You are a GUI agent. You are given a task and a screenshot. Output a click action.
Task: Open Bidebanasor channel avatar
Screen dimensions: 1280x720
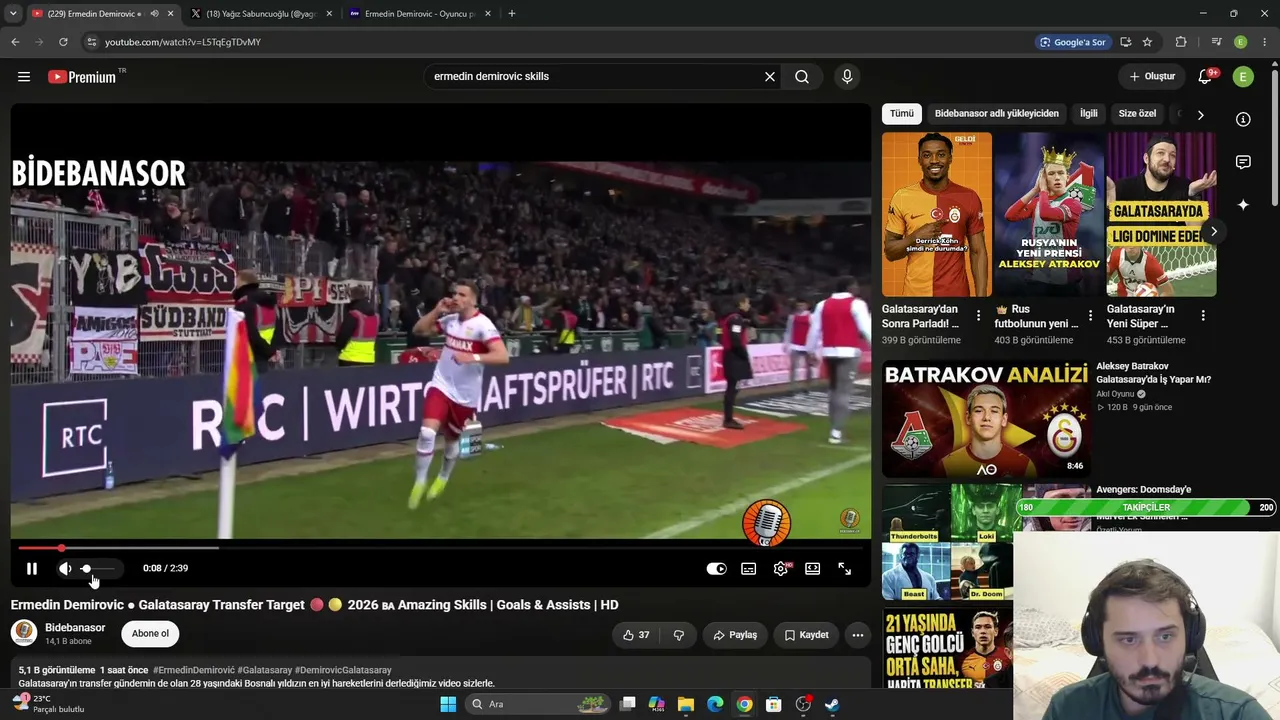pyautogui.click(x=24, y=633)
